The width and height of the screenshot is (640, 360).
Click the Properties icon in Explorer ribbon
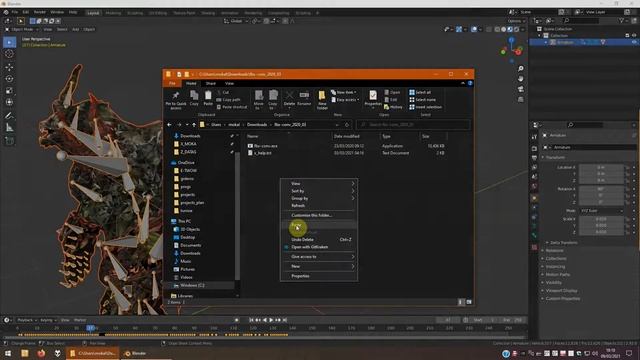pos(373,99)
